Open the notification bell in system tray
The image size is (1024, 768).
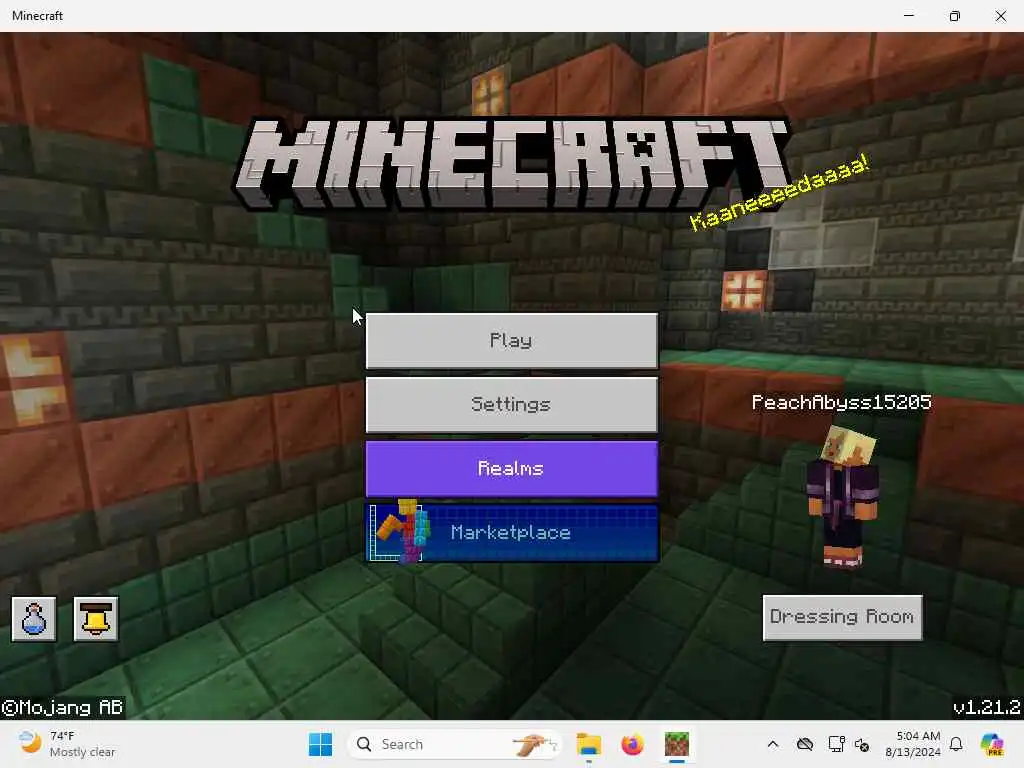coord(956,744)
